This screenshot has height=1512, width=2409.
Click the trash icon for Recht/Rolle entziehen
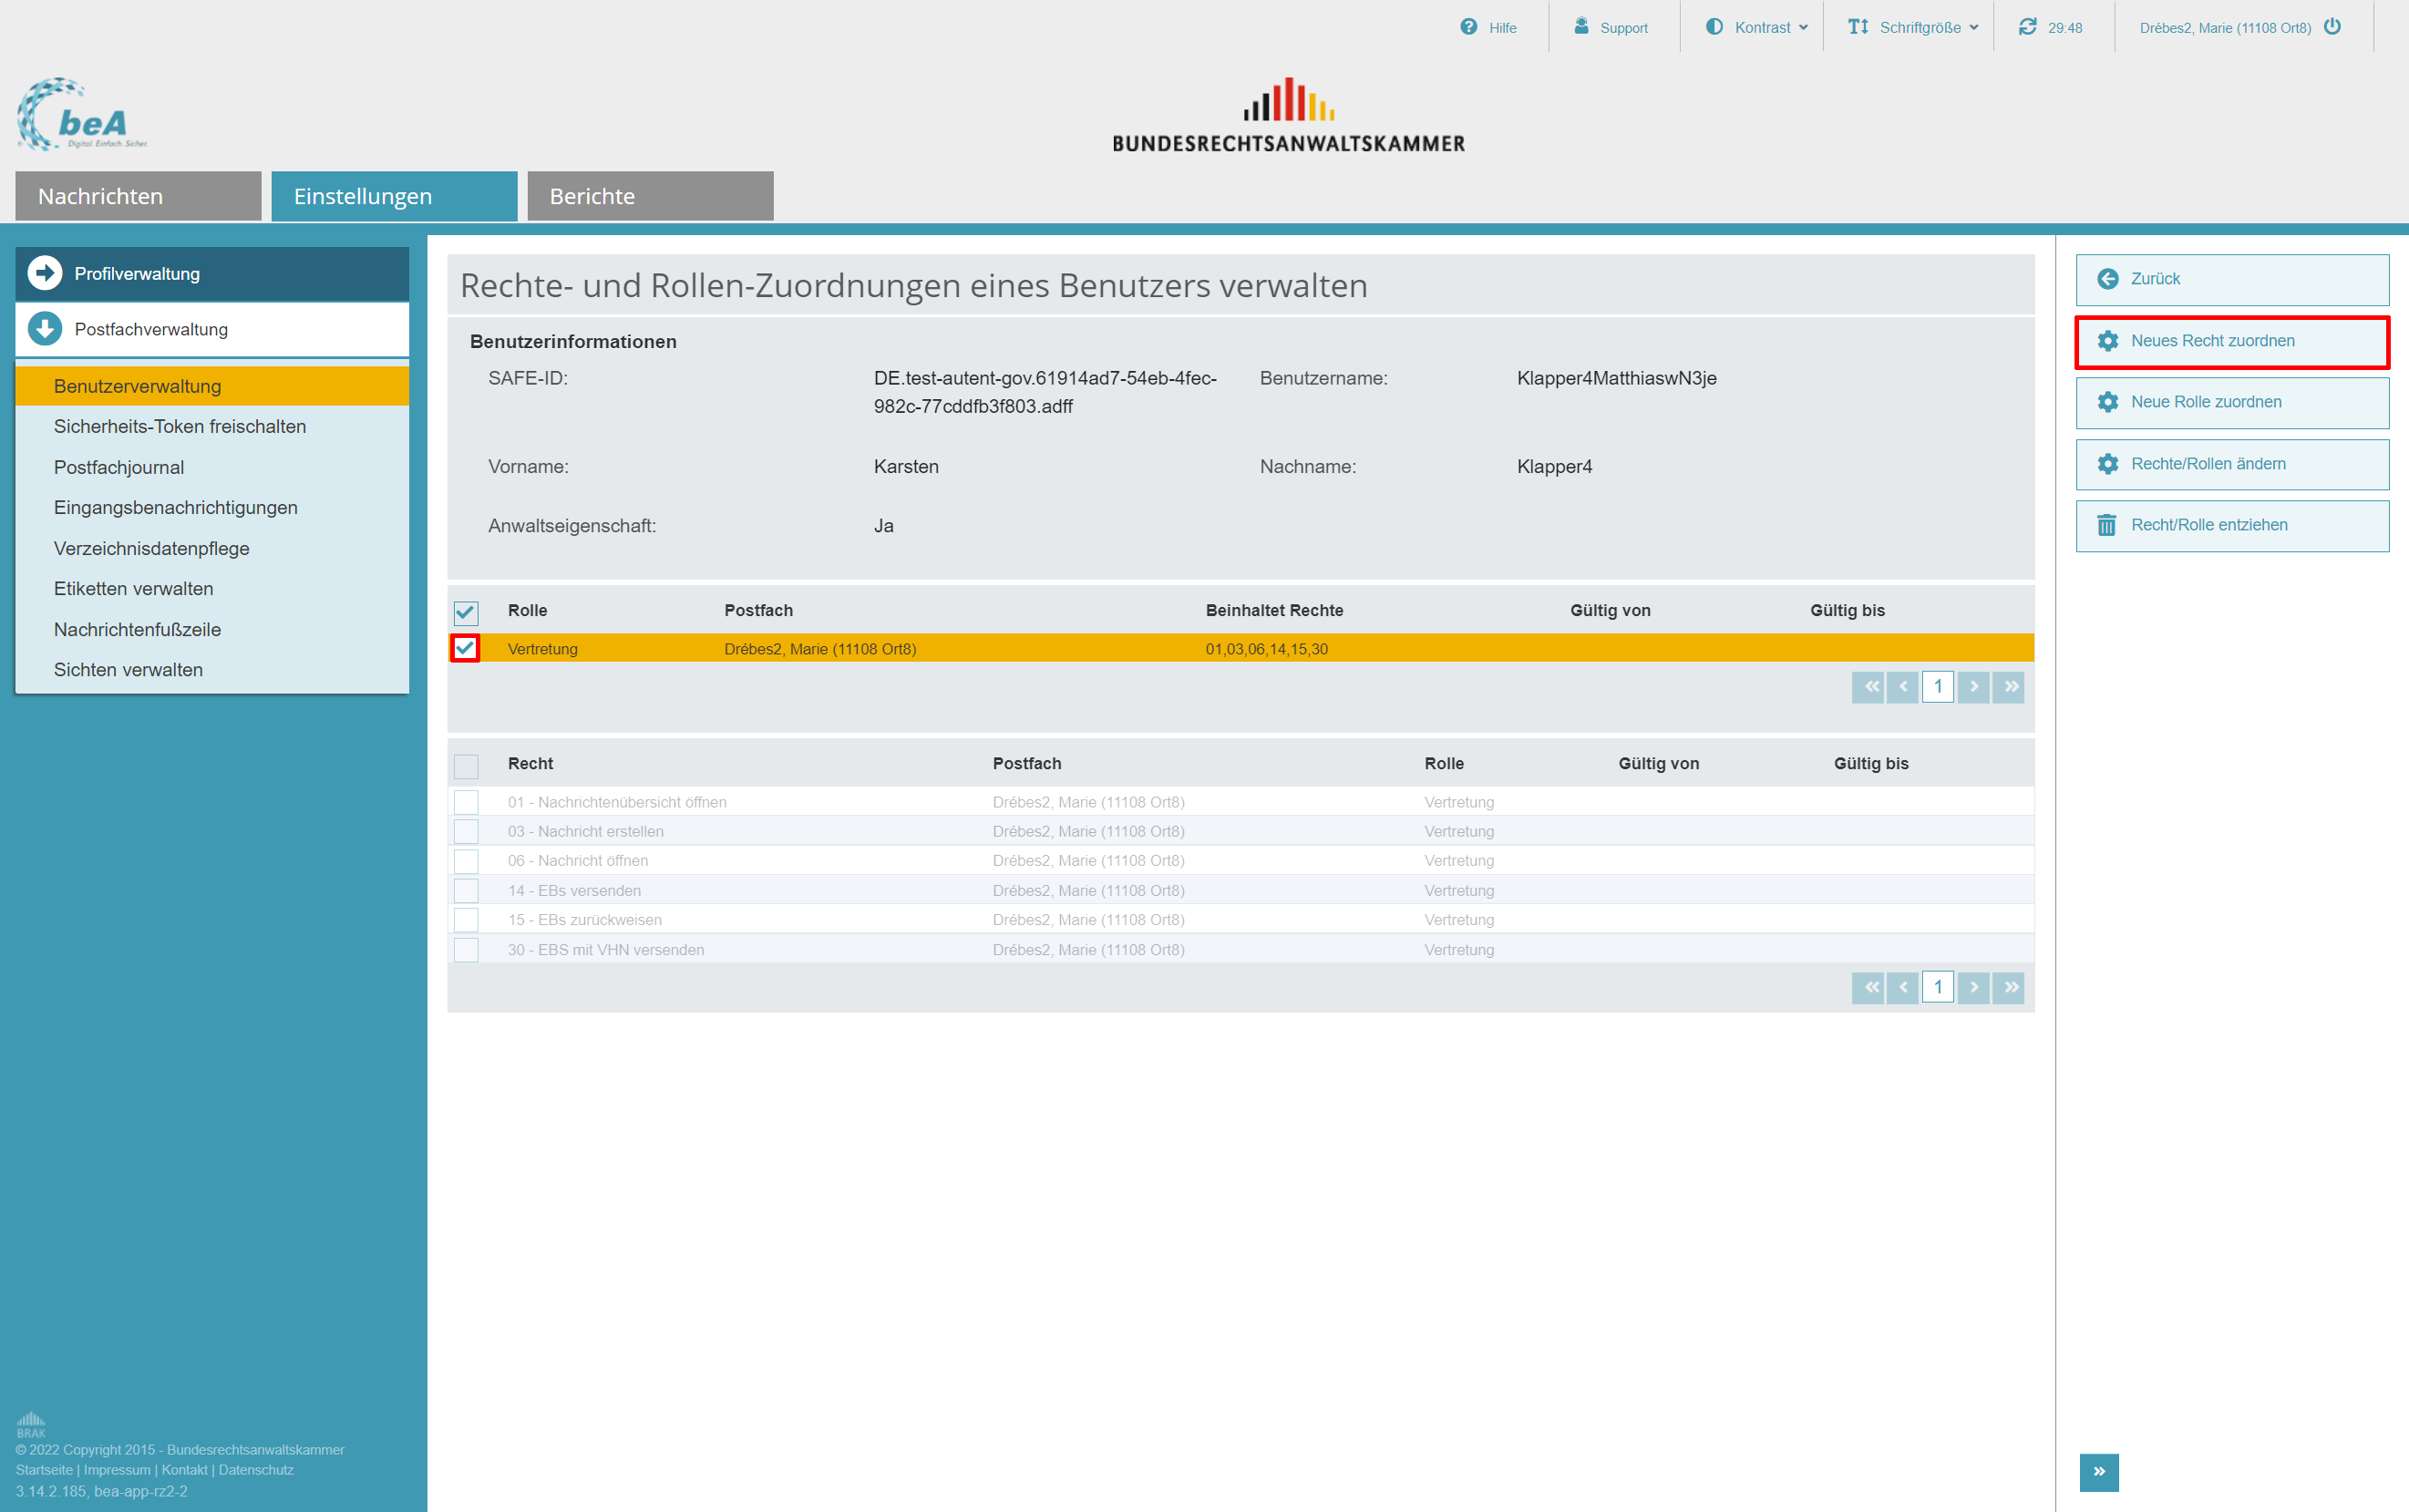tap(2106, 525)
